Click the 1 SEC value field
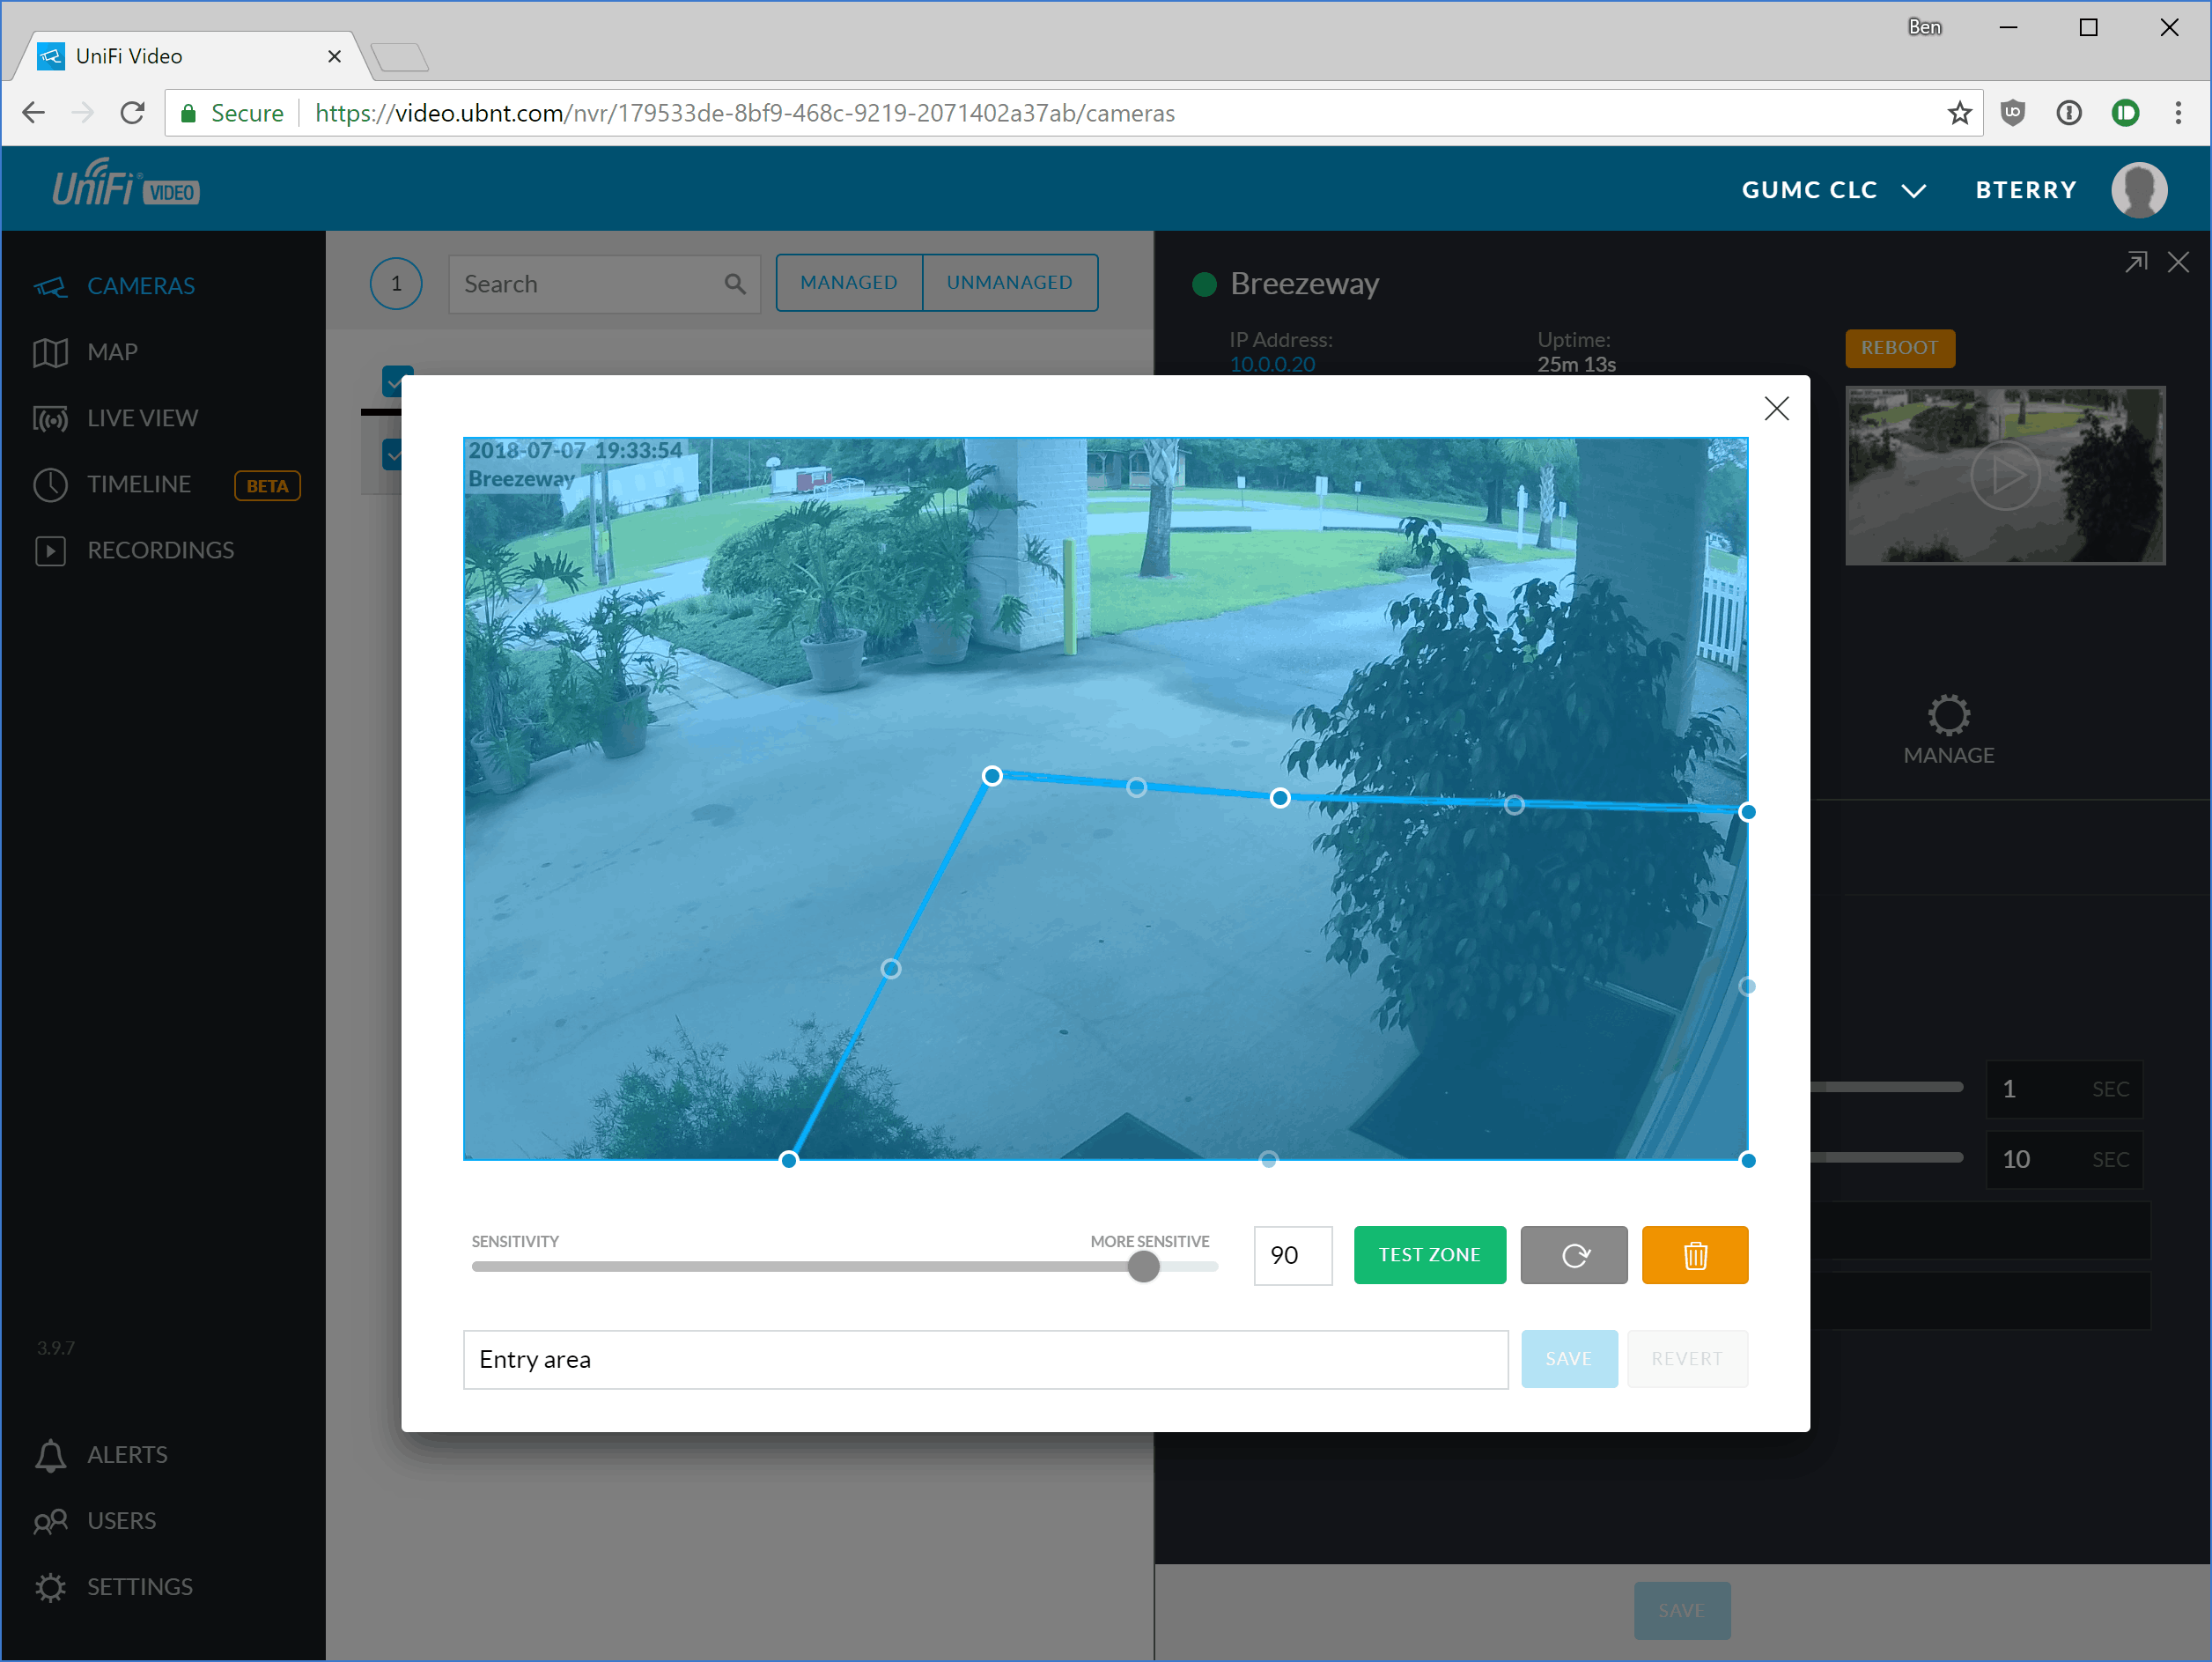2212x1662 pixels. 2064,1088
